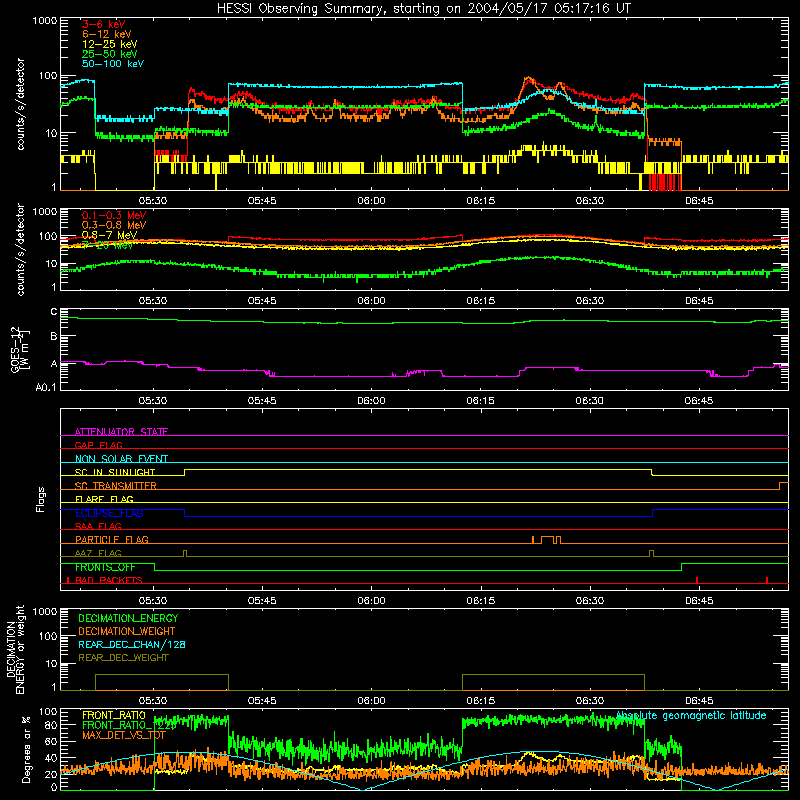Click the 0.3-0.8 MeV legend label

[x=114, y=225]
